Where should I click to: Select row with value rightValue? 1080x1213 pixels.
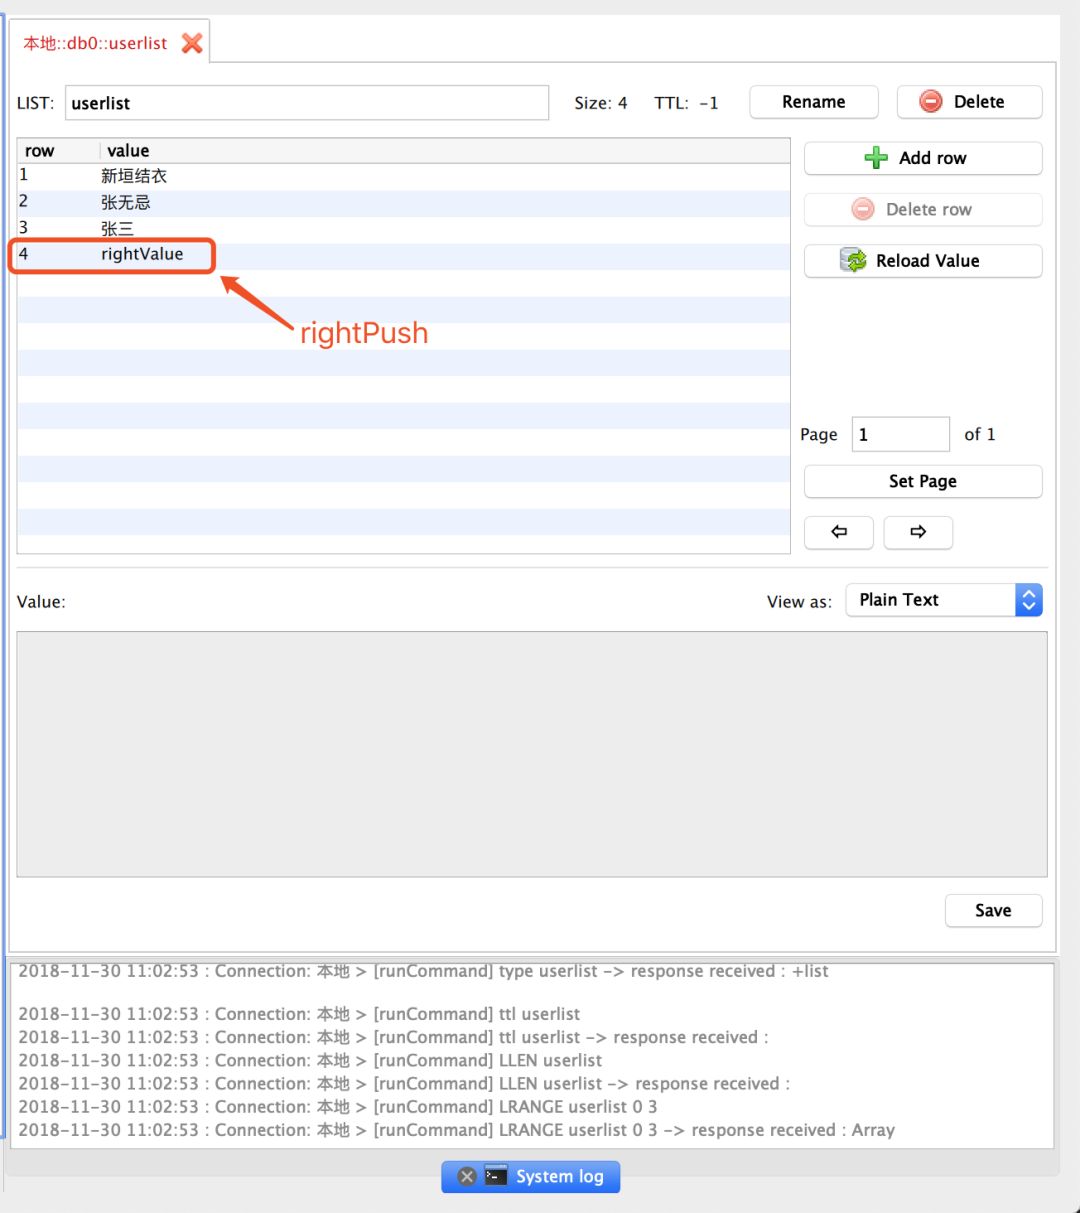404,255
